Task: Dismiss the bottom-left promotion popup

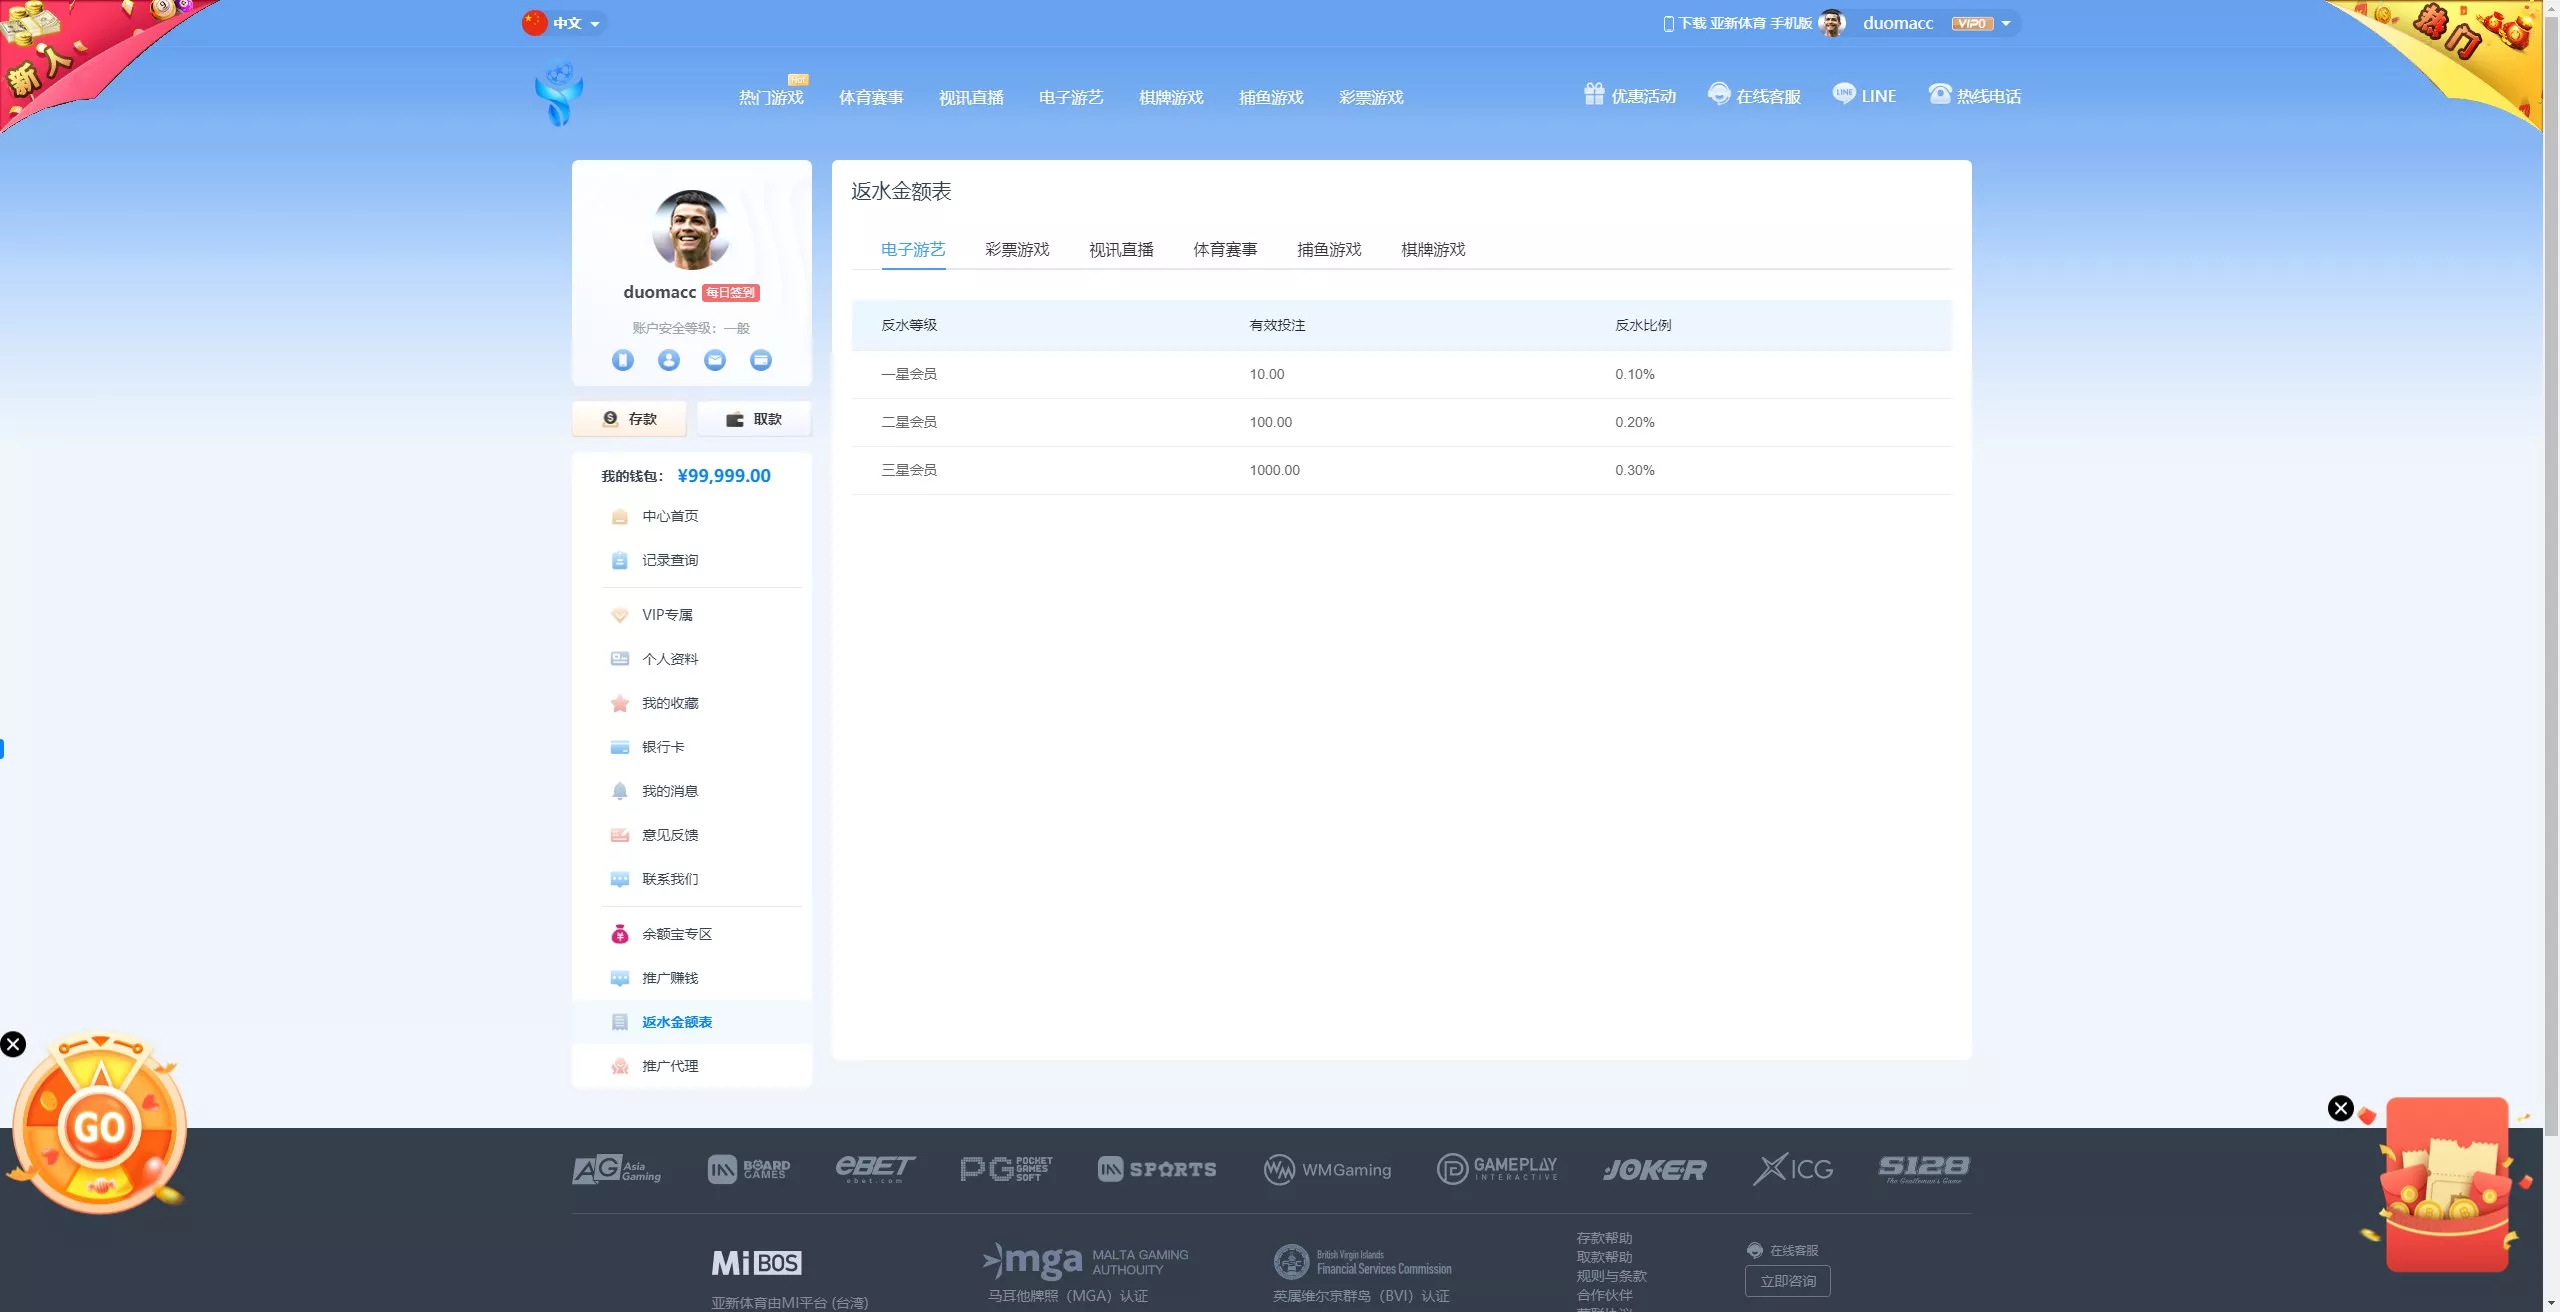Action: pyautogui.click(x=13, y=1044)
